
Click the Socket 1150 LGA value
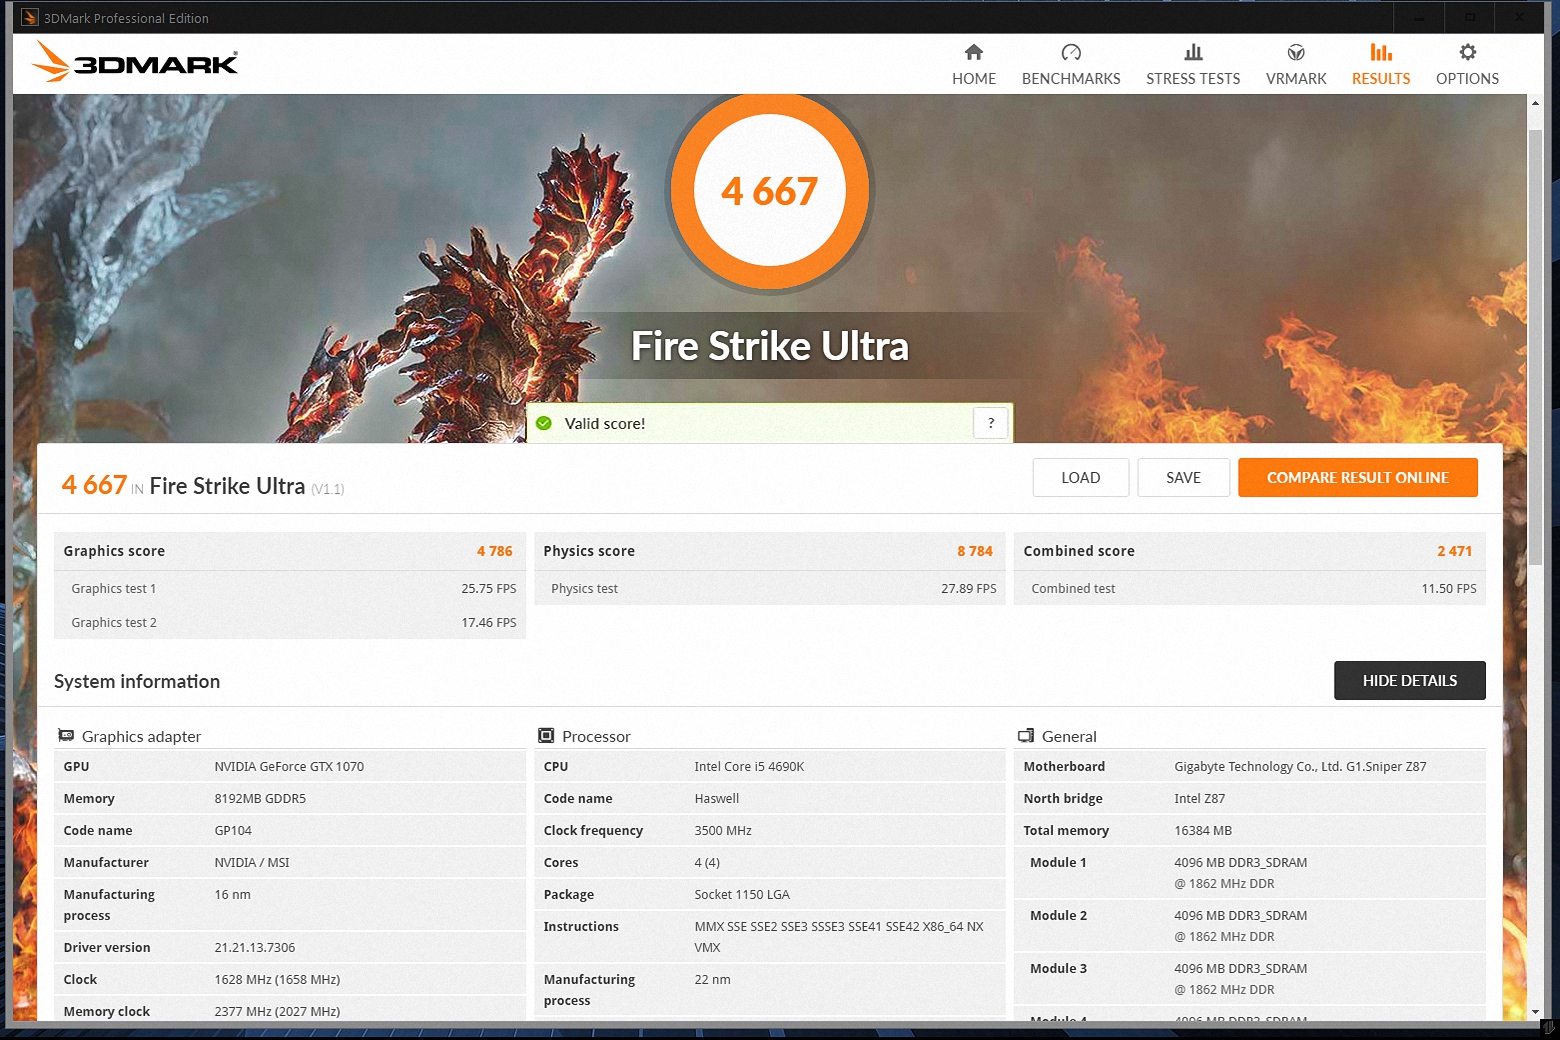[742, 894]
